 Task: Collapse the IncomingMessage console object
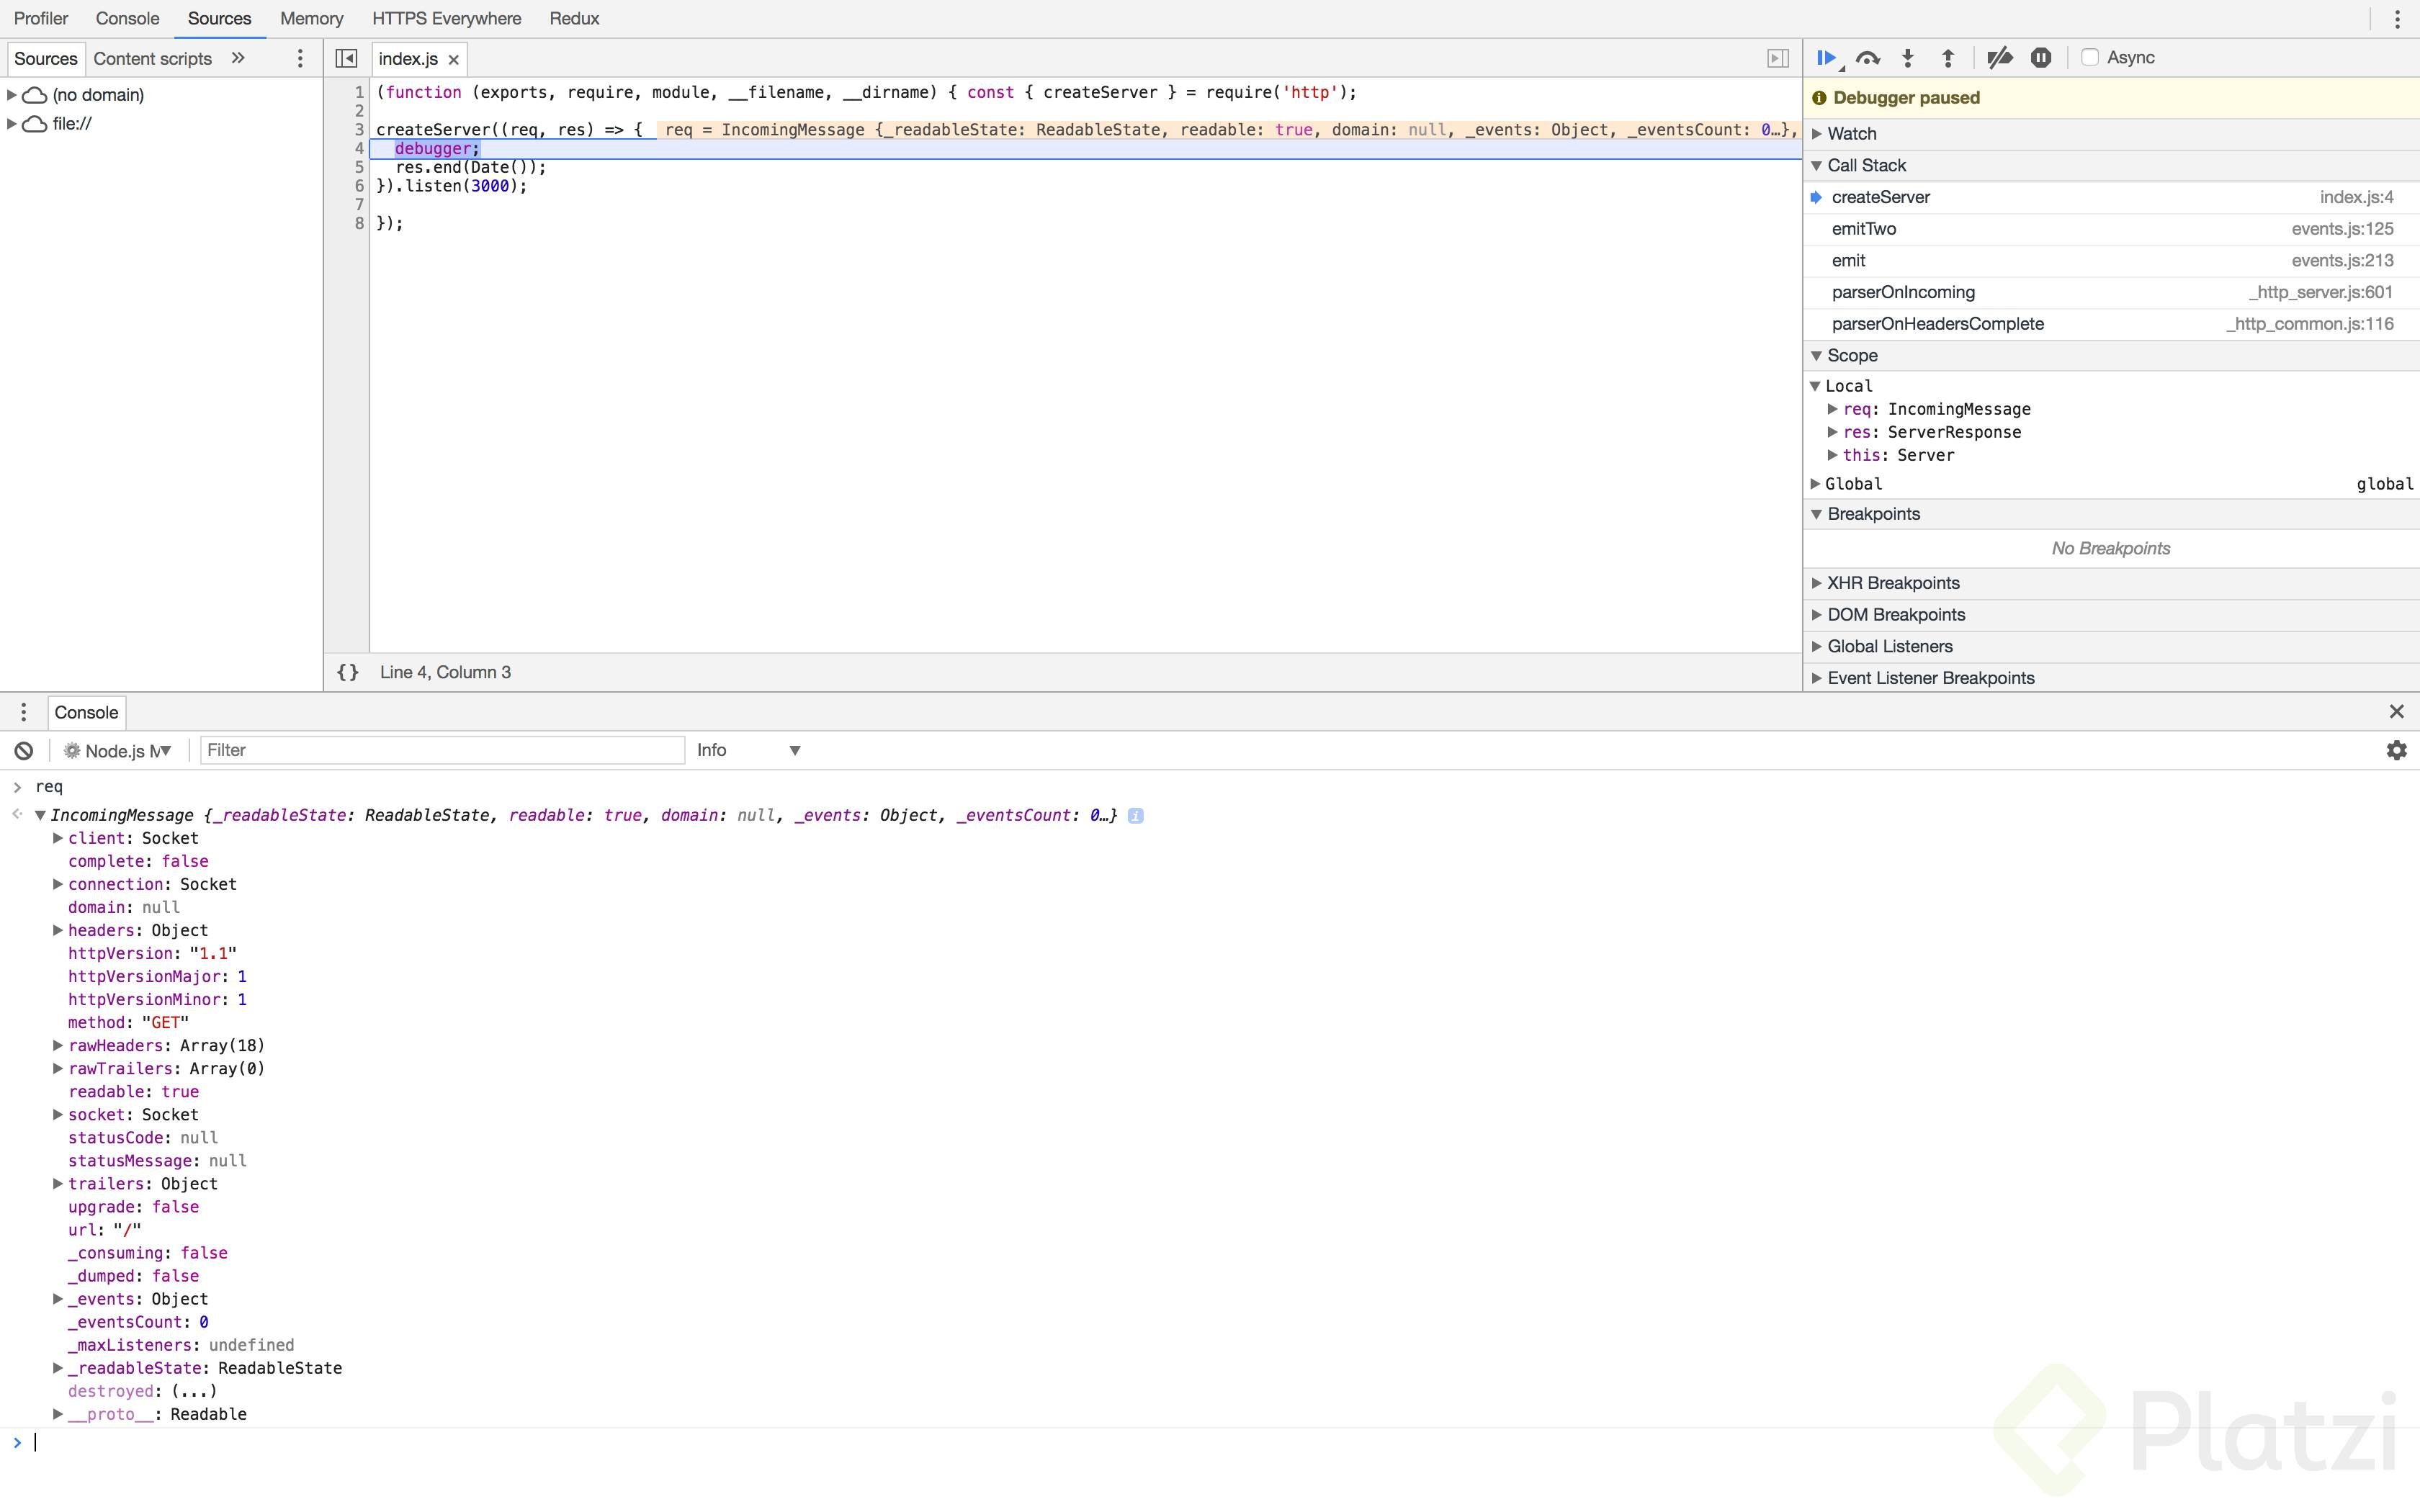(x=40, y=815)
